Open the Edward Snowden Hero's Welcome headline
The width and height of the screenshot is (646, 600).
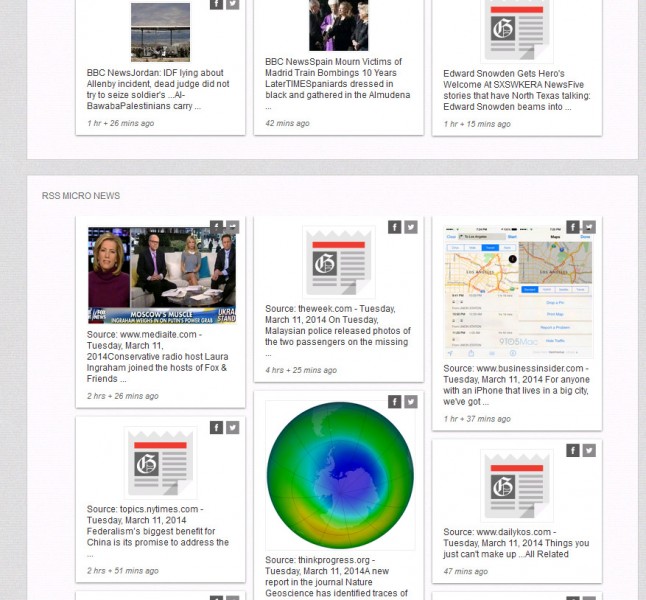point(517,90)
